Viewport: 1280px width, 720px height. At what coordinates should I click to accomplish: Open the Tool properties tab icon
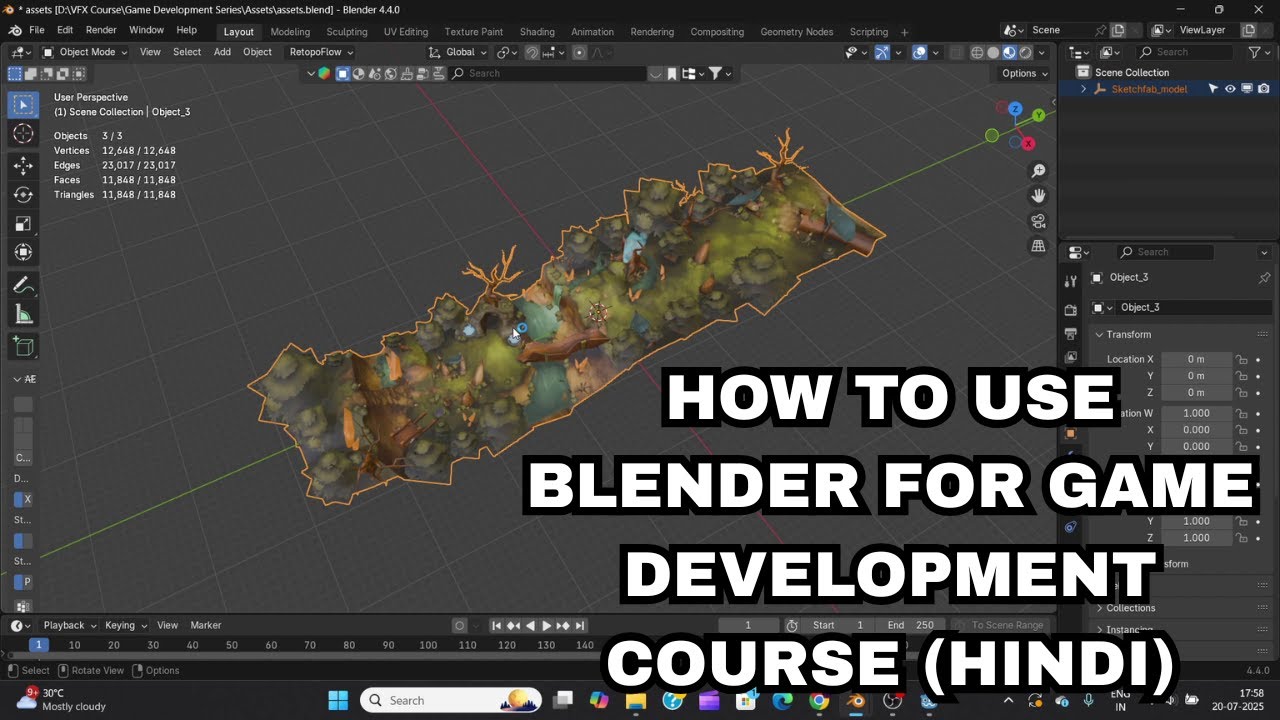click(x=1071, y=282)
